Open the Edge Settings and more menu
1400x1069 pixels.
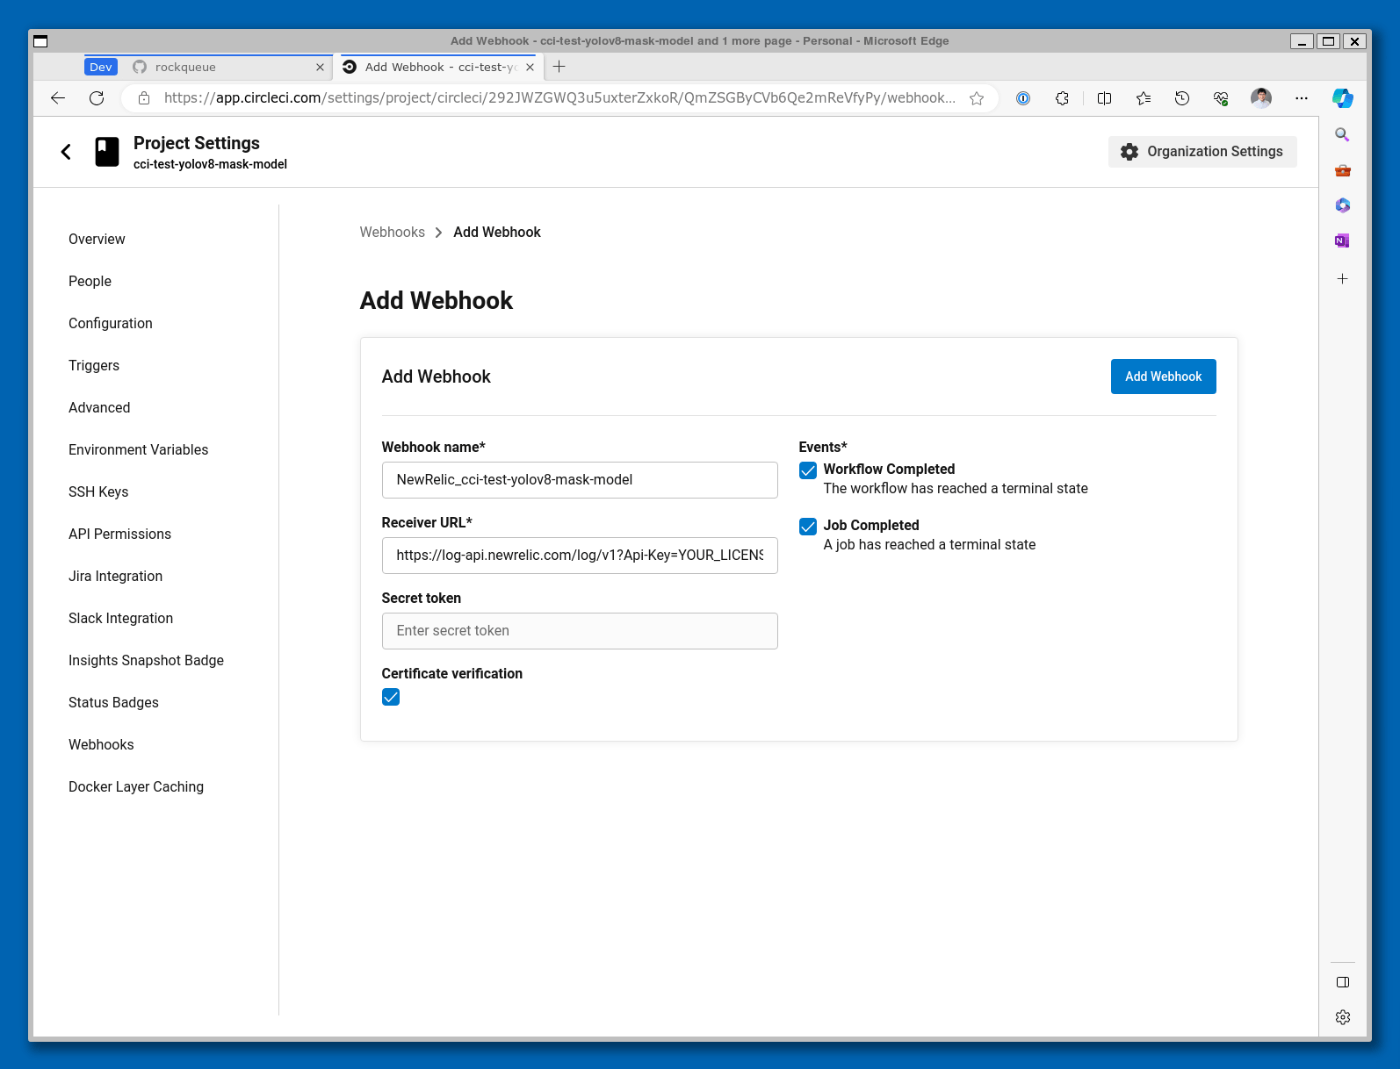1301,98
